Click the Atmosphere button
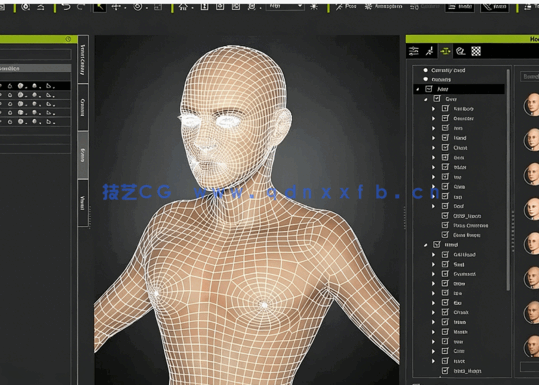The height and width of the screenshot is (385, 539). click(x=383, y=6)
